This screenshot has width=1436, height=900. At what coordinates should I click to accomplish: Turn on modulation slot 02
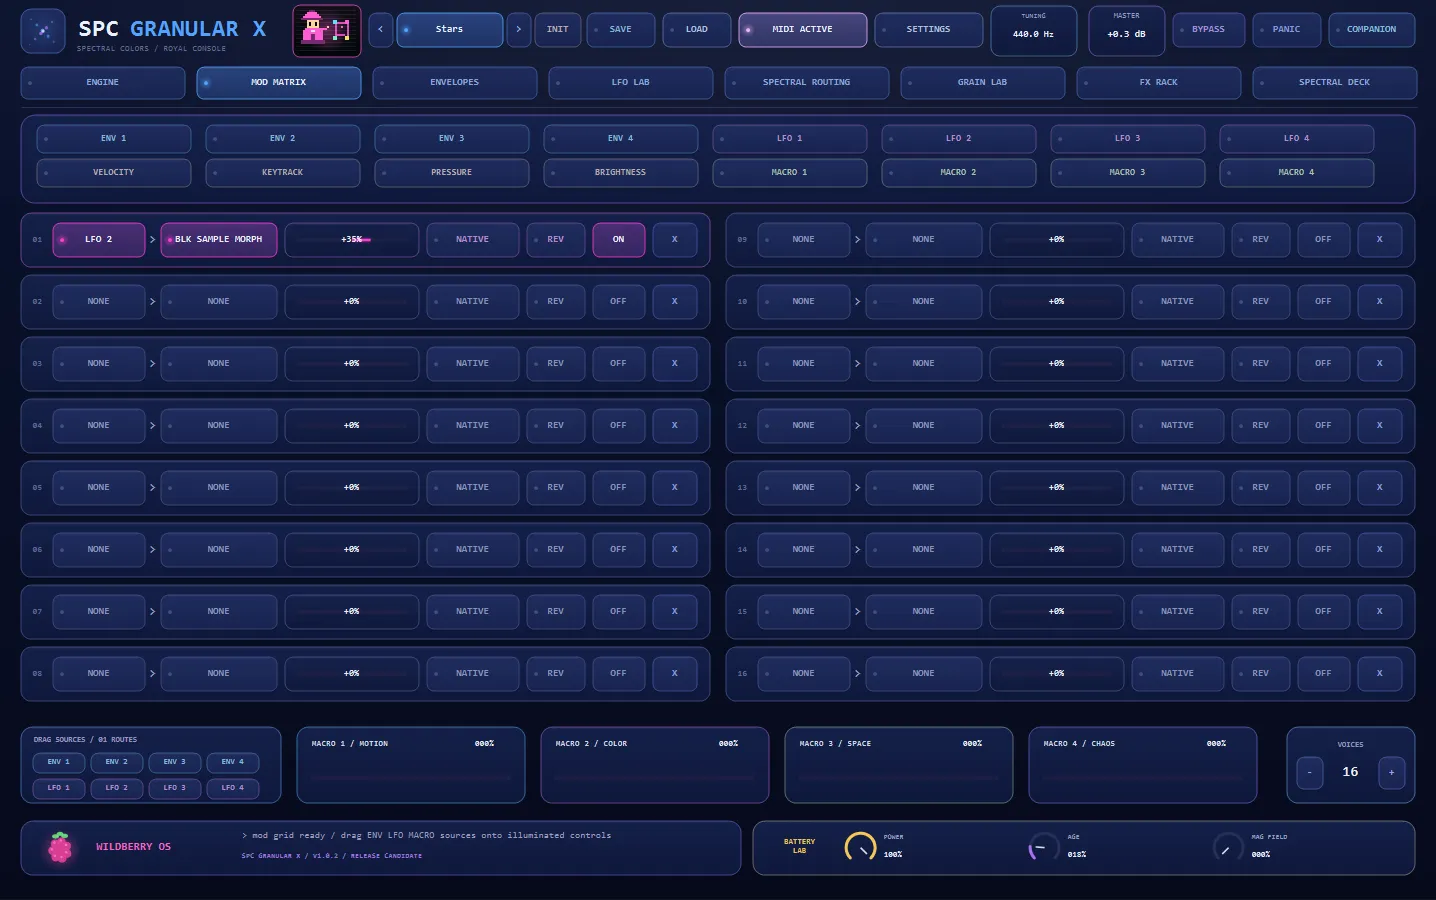click(x=619, y=302)
